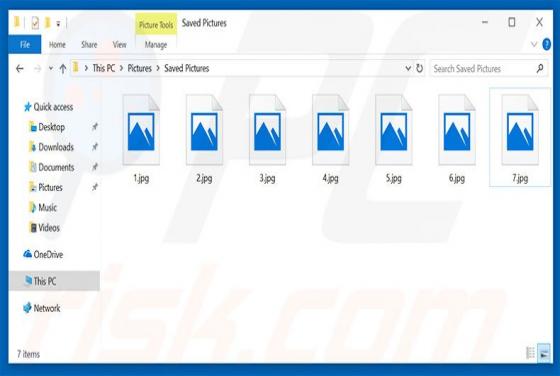The image size is (560, 376).
Task: Select the 3.jpg image file
Action: [267, 139]
